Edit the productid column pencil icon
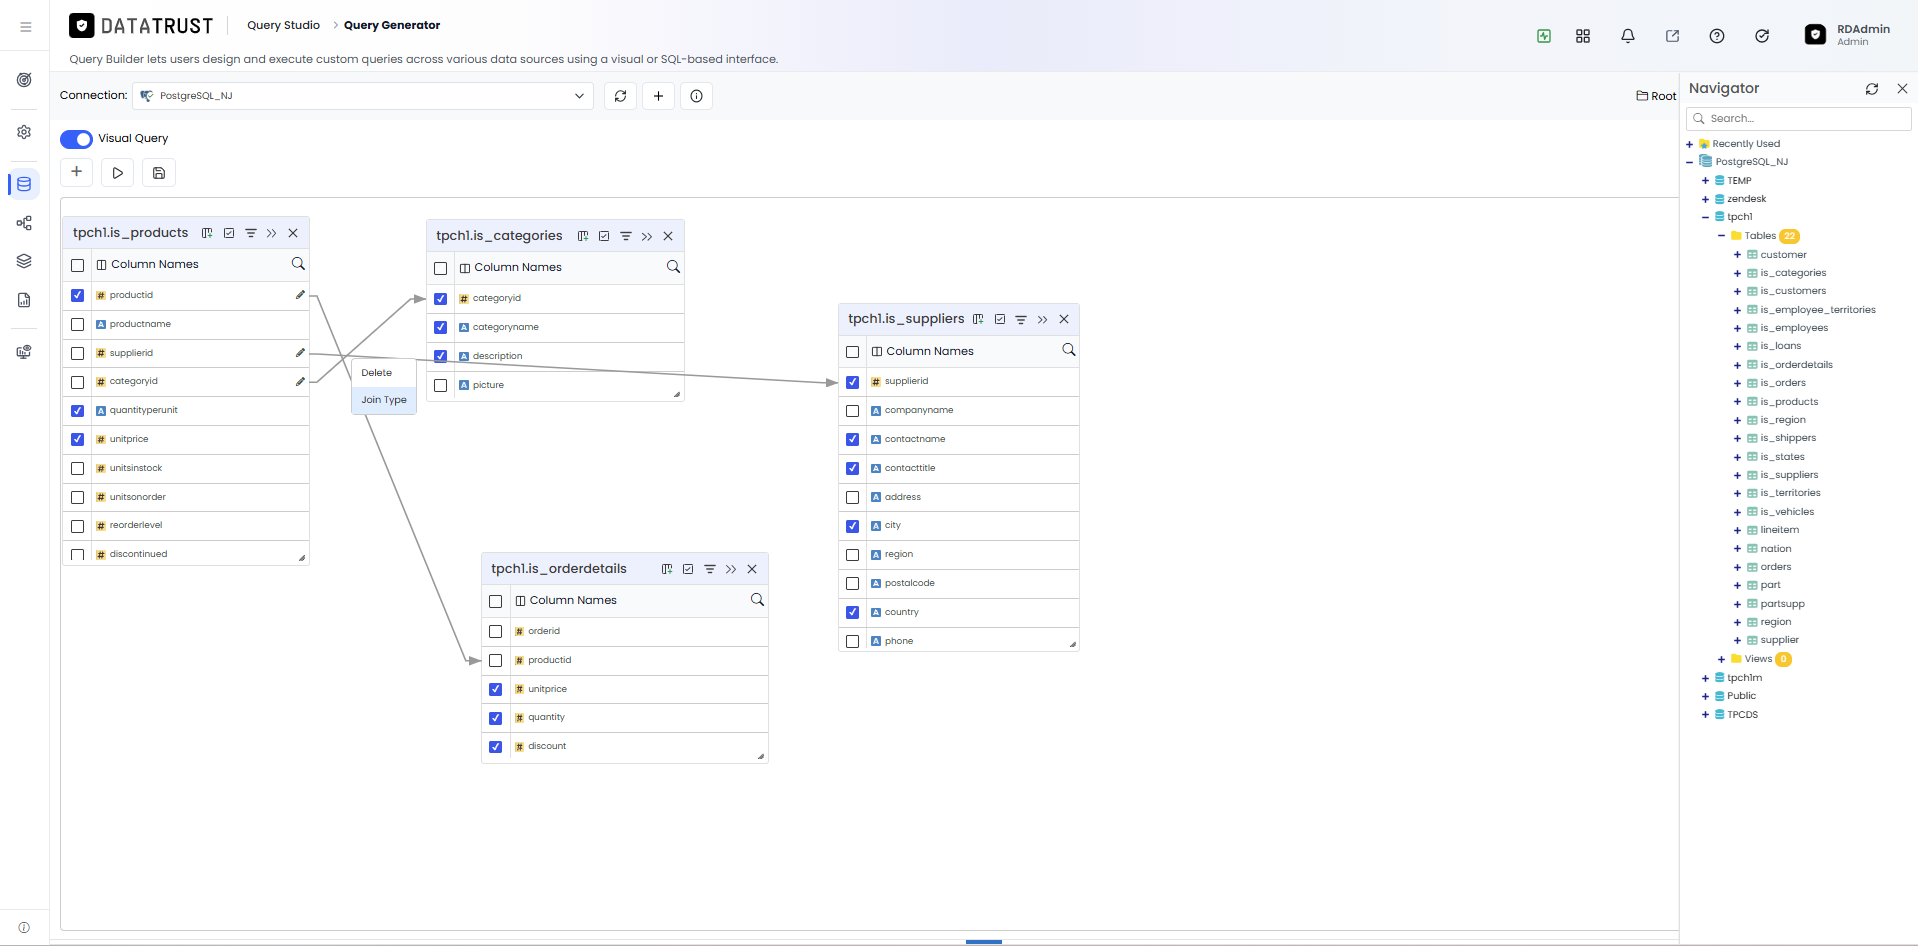Screen dimensions: 1918x946 coord(300,295)
